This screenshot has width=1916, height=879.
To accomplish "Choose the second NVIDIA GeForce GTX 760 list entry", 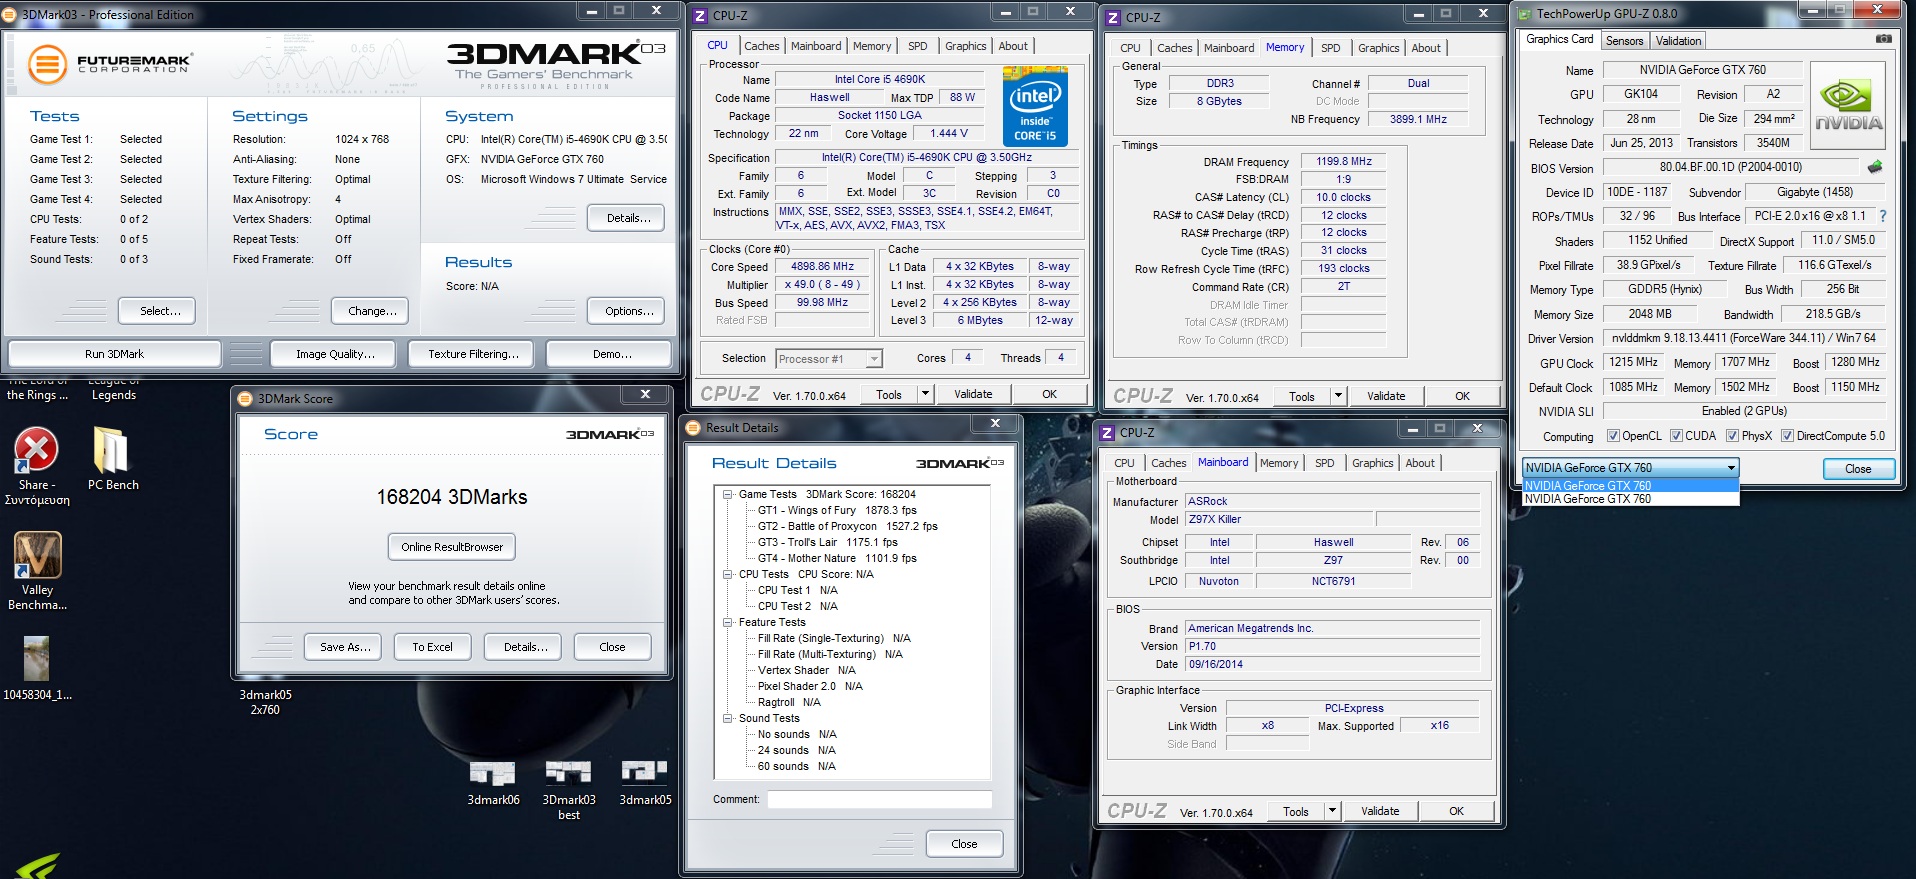I will (x=1630, y=499).
